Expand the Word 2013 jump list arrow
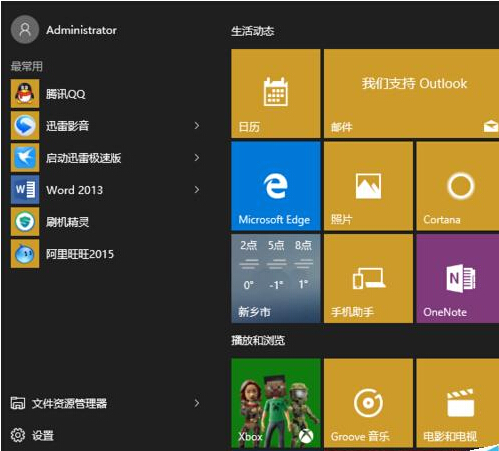Image resolution: width=499 pixels, height=451 pixels. click(197, 190)
